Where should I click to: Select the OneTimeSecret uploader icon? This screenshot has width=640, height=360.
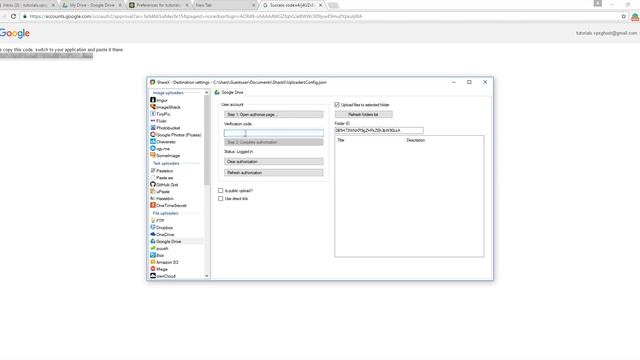153,205
